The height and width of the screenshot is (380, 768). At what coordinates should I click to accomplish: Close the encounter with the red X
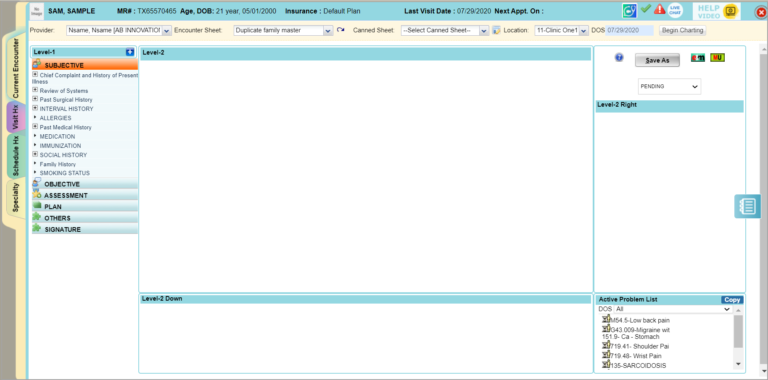(761, 13)
